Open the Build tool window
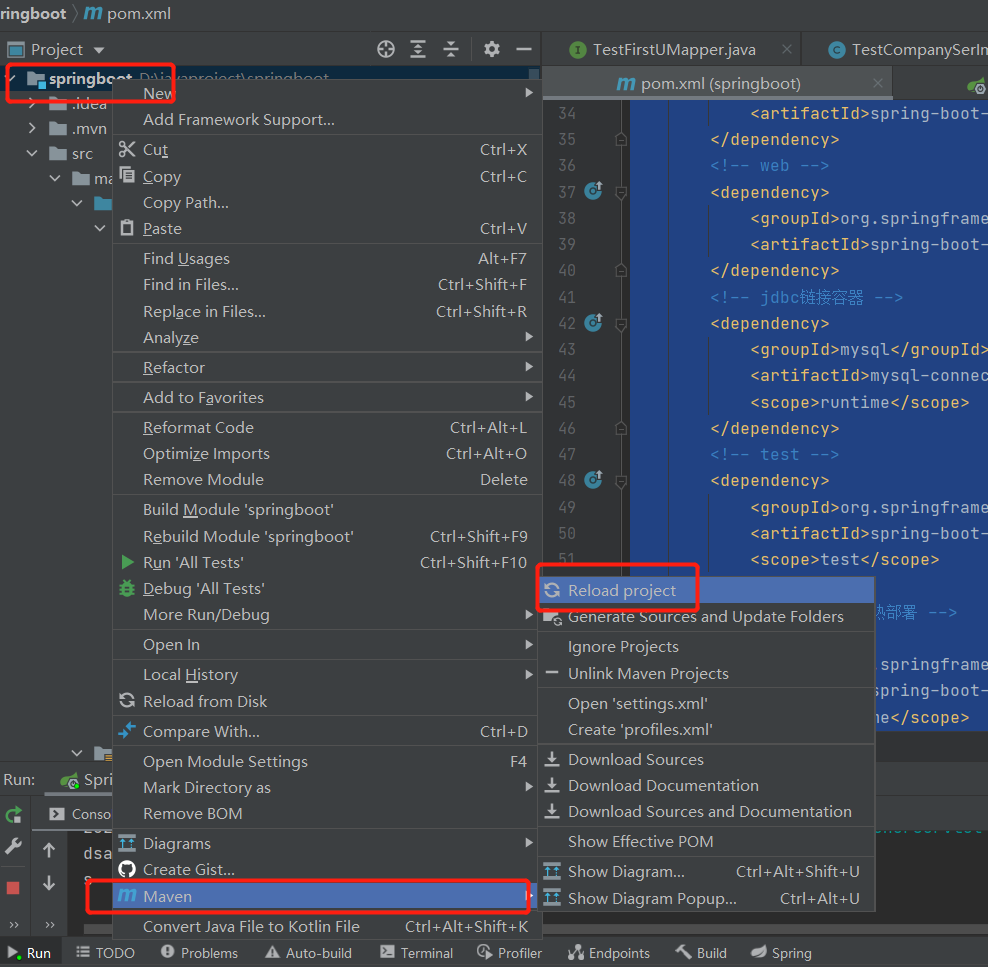 [701, 953]
